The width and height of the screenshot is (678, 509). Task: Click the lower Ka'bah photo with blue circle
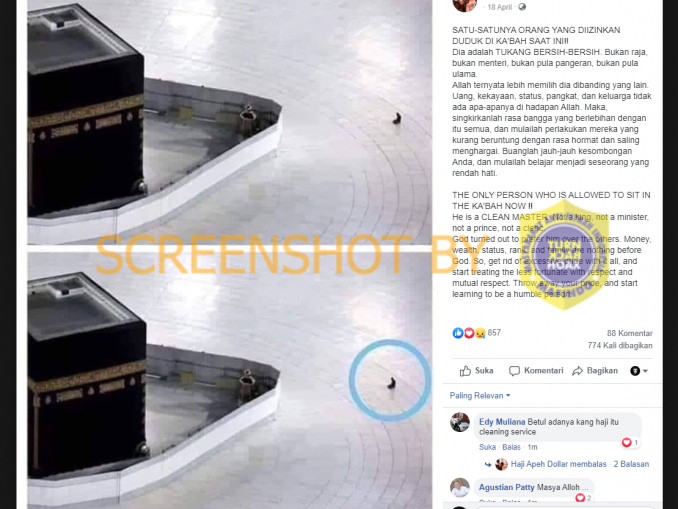pos(230,381)
